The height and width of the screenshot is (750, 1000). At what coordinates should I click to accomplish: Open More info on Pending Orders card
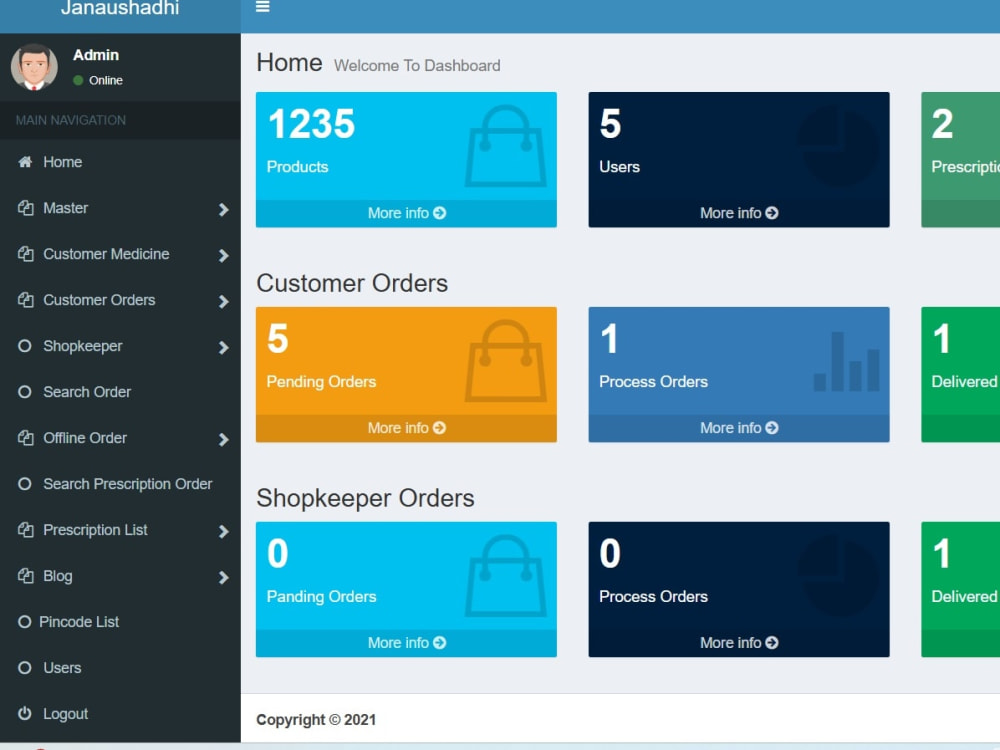[406, 428]
